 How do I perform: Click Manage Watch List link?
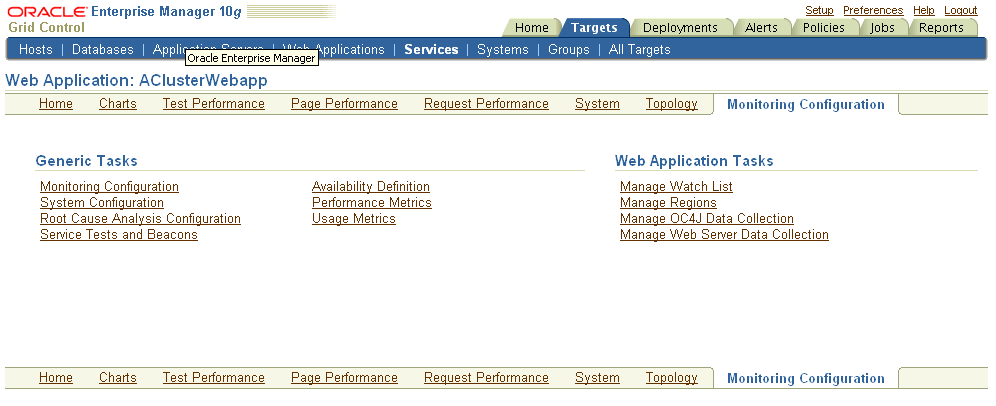coord(676,187)
